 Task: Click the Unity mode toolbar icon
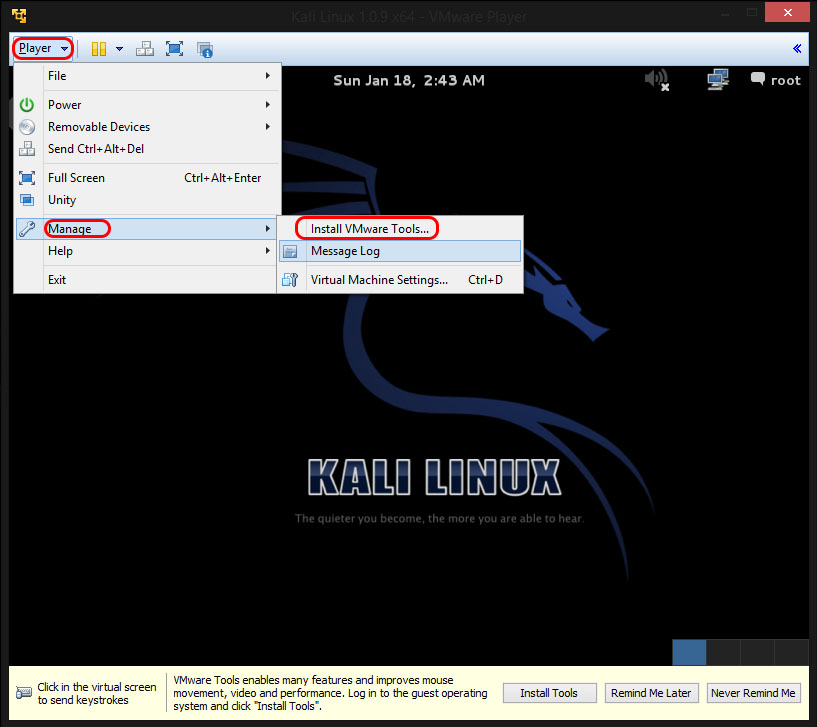[205, 50]
